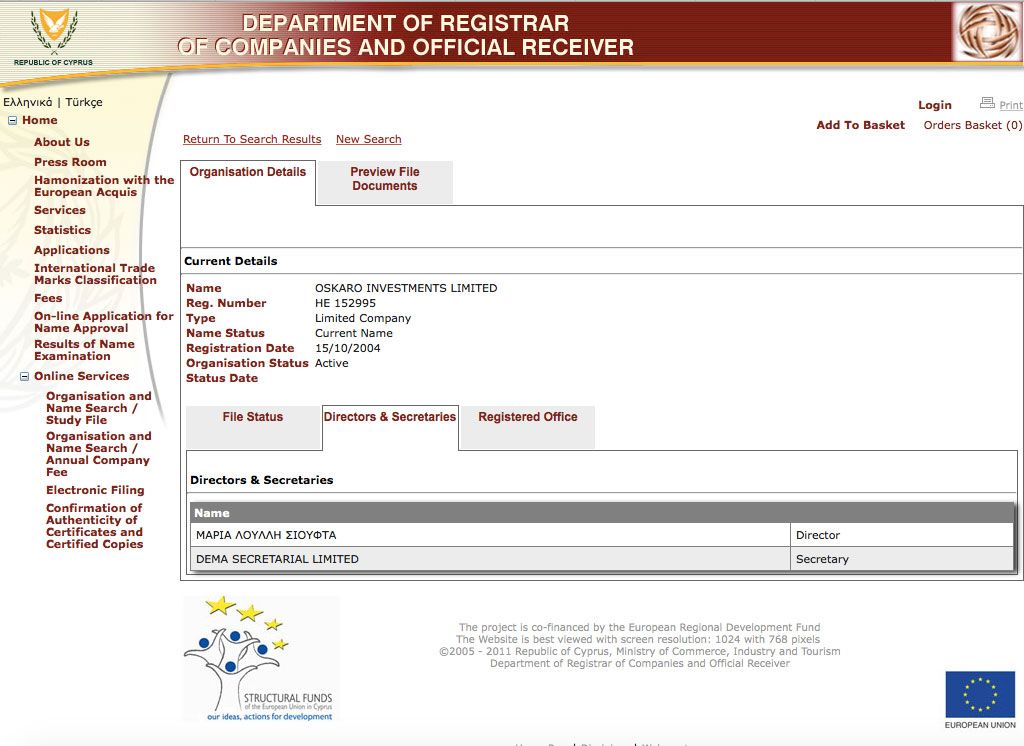The height and width of the screenshot is (746, 1024).
Task: Collapse the Online Services section
Action: [25, 377]
